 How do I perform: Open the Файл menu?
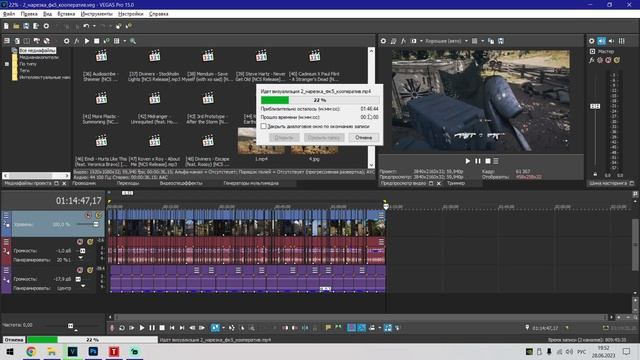coord(9,14)
